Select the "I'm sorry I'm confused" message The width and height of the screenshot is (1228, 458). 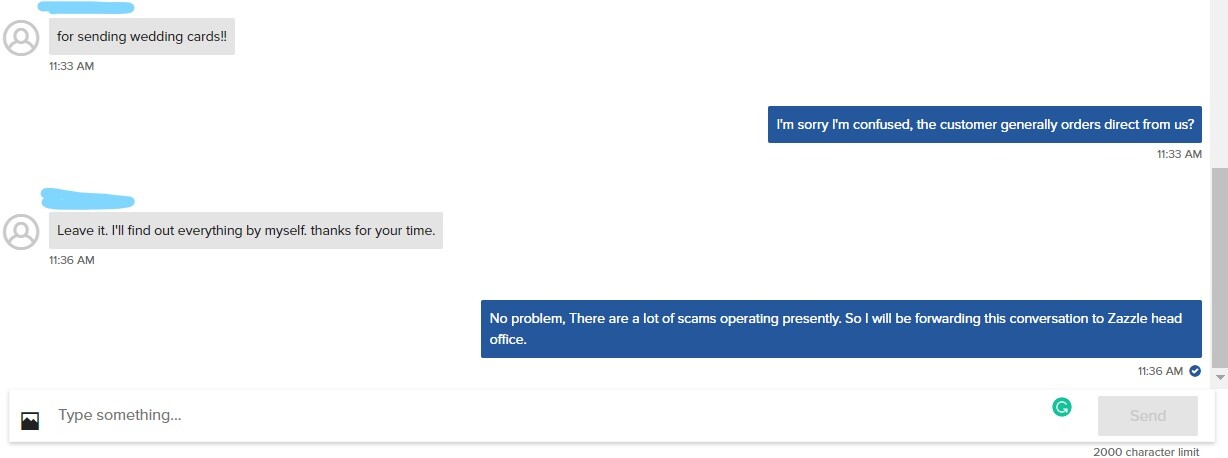click(x=985, y=125)
